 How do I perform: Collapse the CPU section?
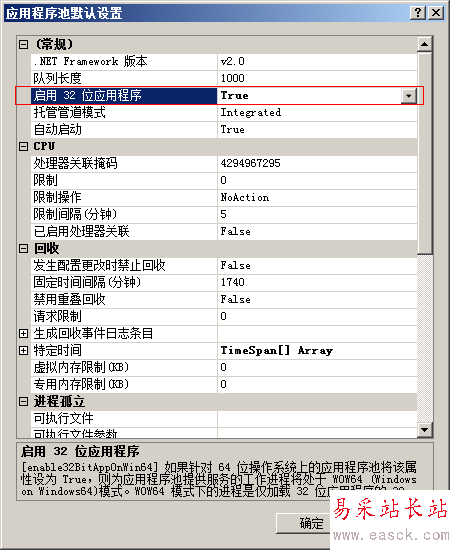point(23,146)
